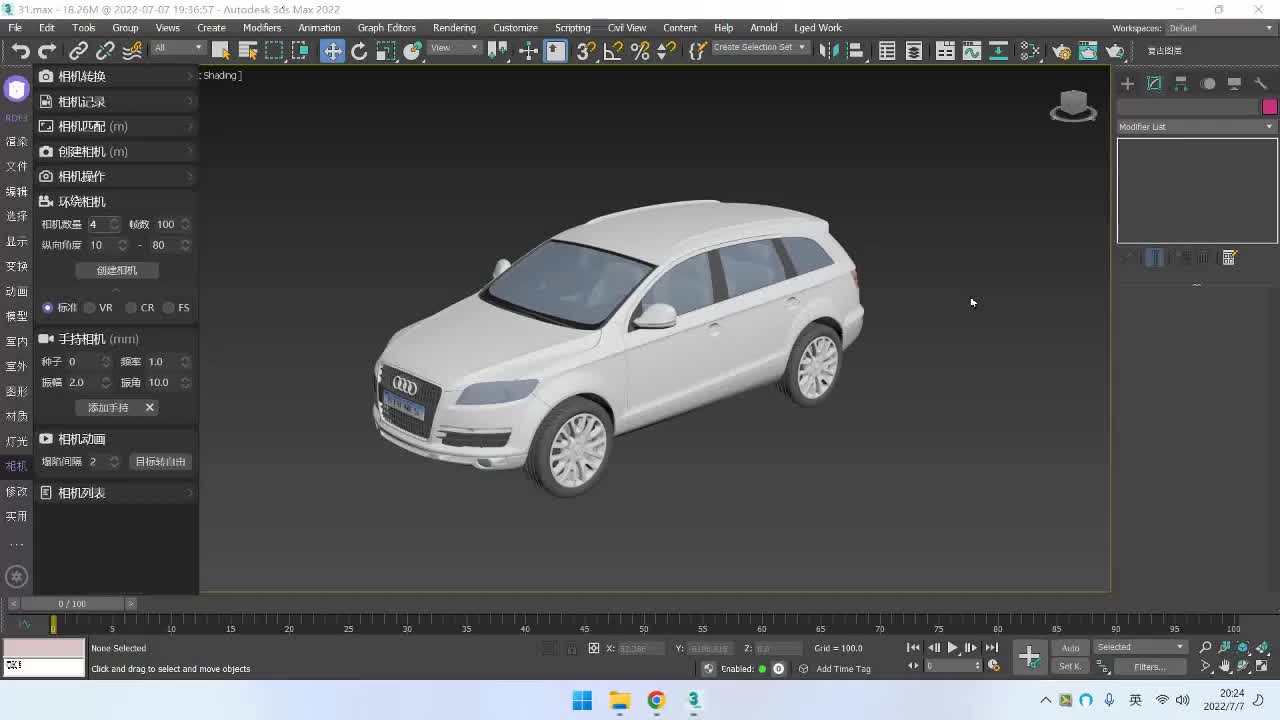1280x720 pixels.
Task: Activate the Select and Rotate tool
Action: coord(359,51)
